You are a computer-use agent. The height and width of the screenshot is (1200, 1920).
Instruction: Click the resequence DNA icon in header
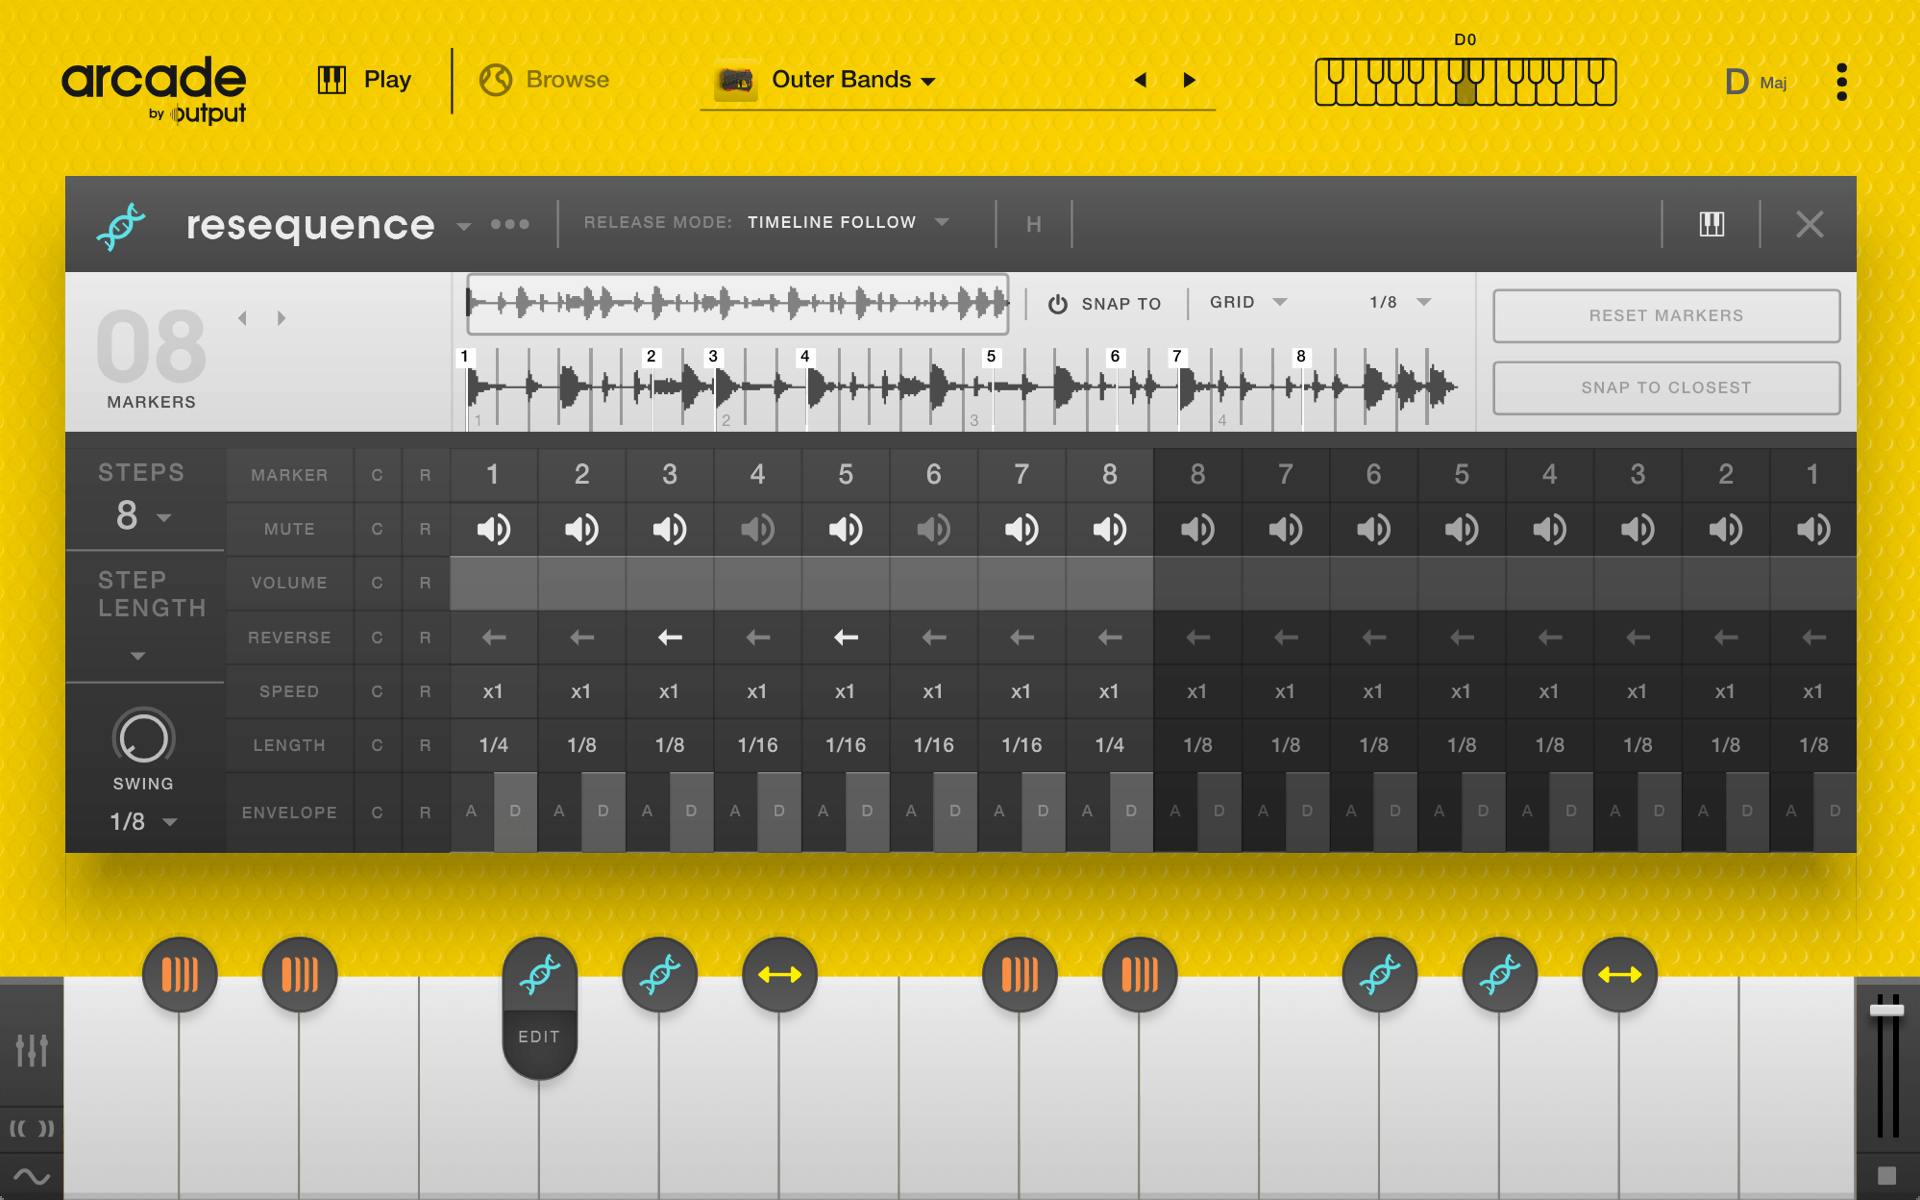point(121,225)
